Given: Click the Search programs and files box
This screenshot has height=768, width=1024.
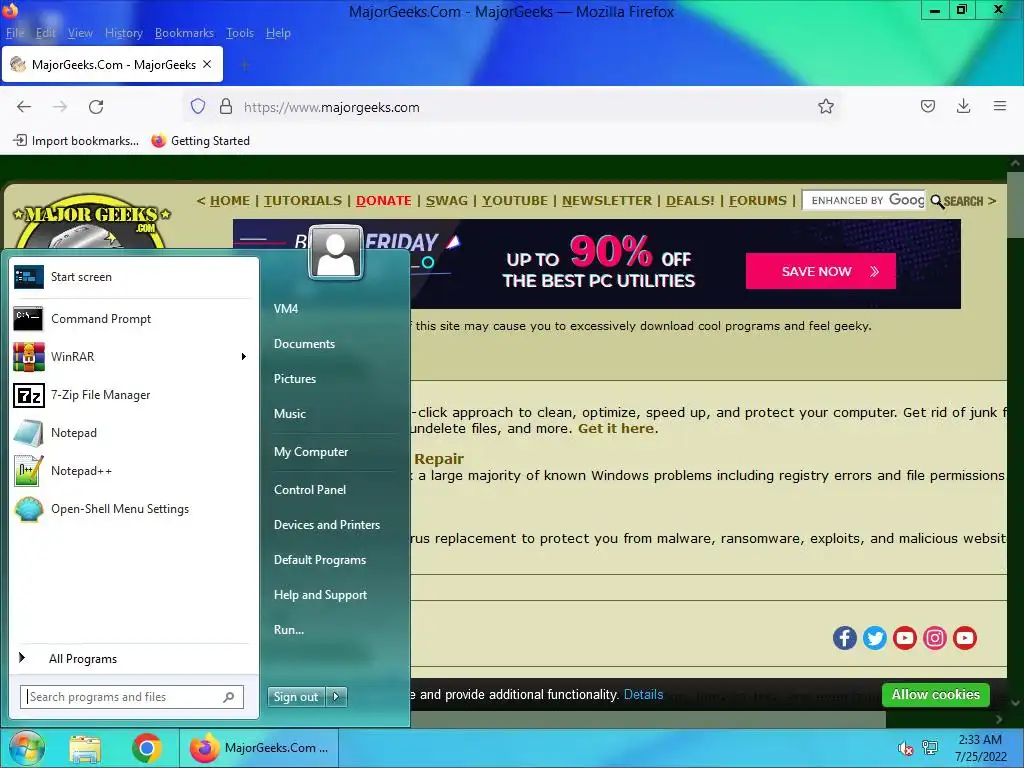Looking at the screenshot, I should 132,697.
